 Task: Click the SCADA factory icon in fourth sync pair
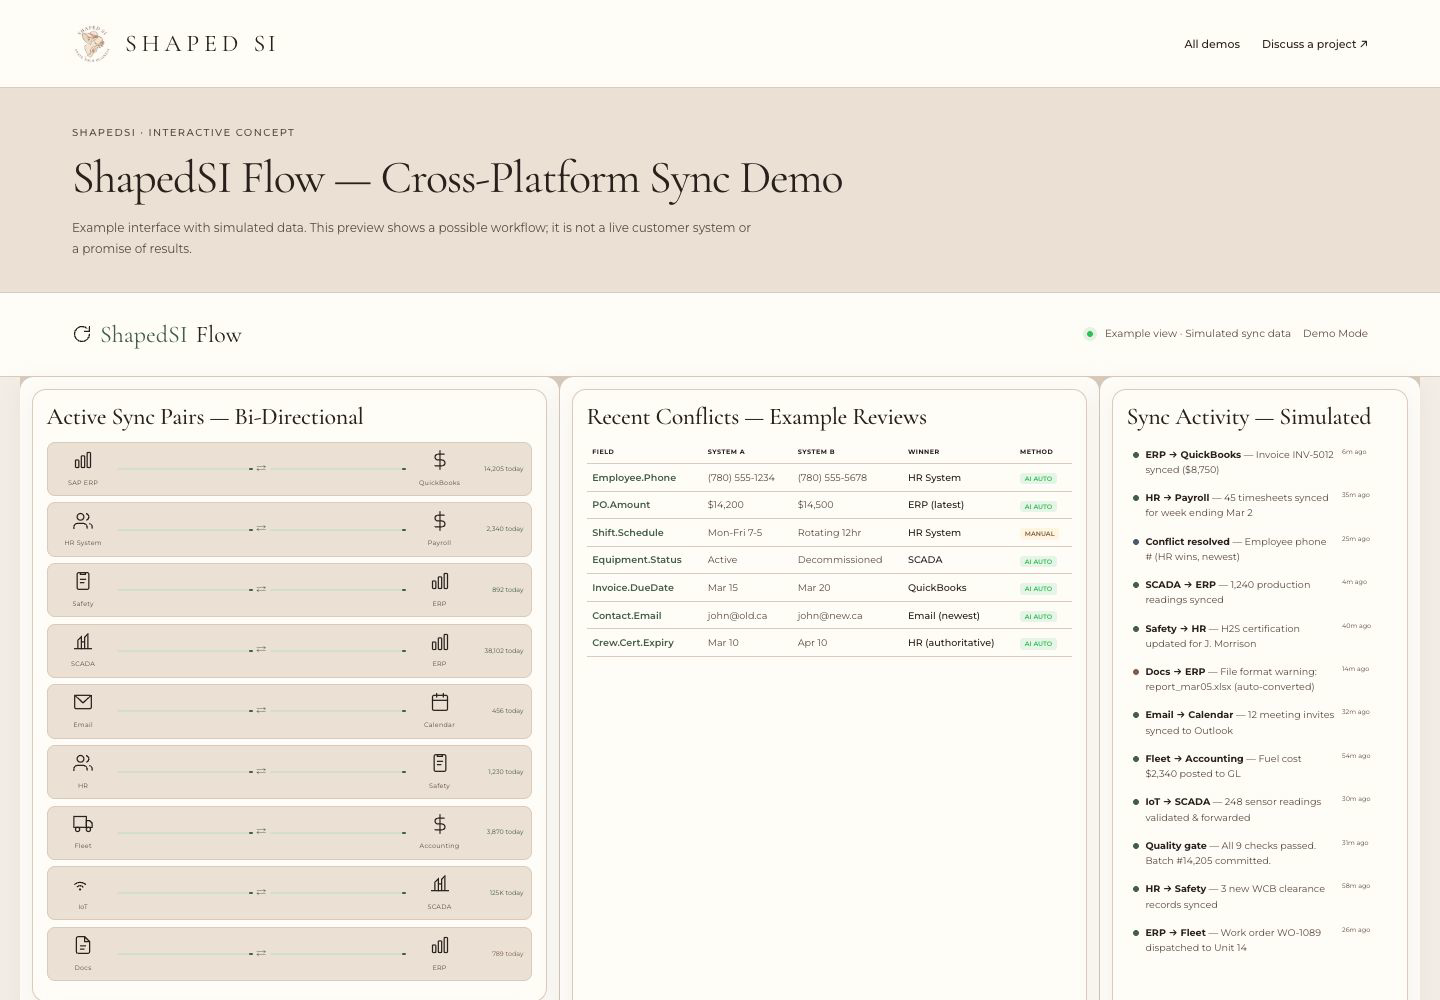[x=83, y=642]
